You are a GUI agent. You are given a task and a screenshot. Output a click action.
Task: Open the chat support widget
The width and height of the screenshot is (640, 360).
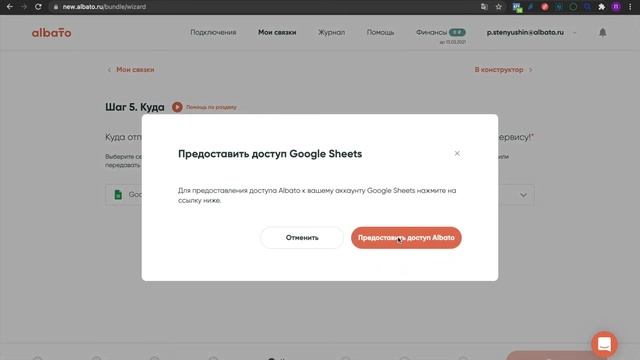[x=604, y=344]
